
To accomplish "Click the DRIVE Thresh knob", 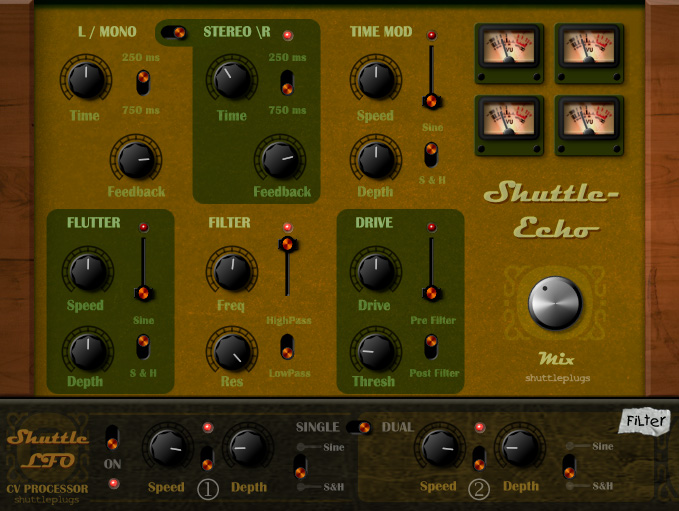I will click(376, 352).
